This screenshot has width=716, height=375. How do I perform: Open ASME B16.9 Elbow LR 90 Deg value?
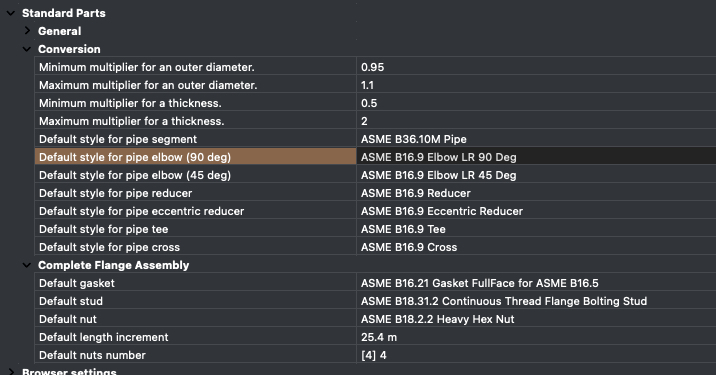[536, 157]
